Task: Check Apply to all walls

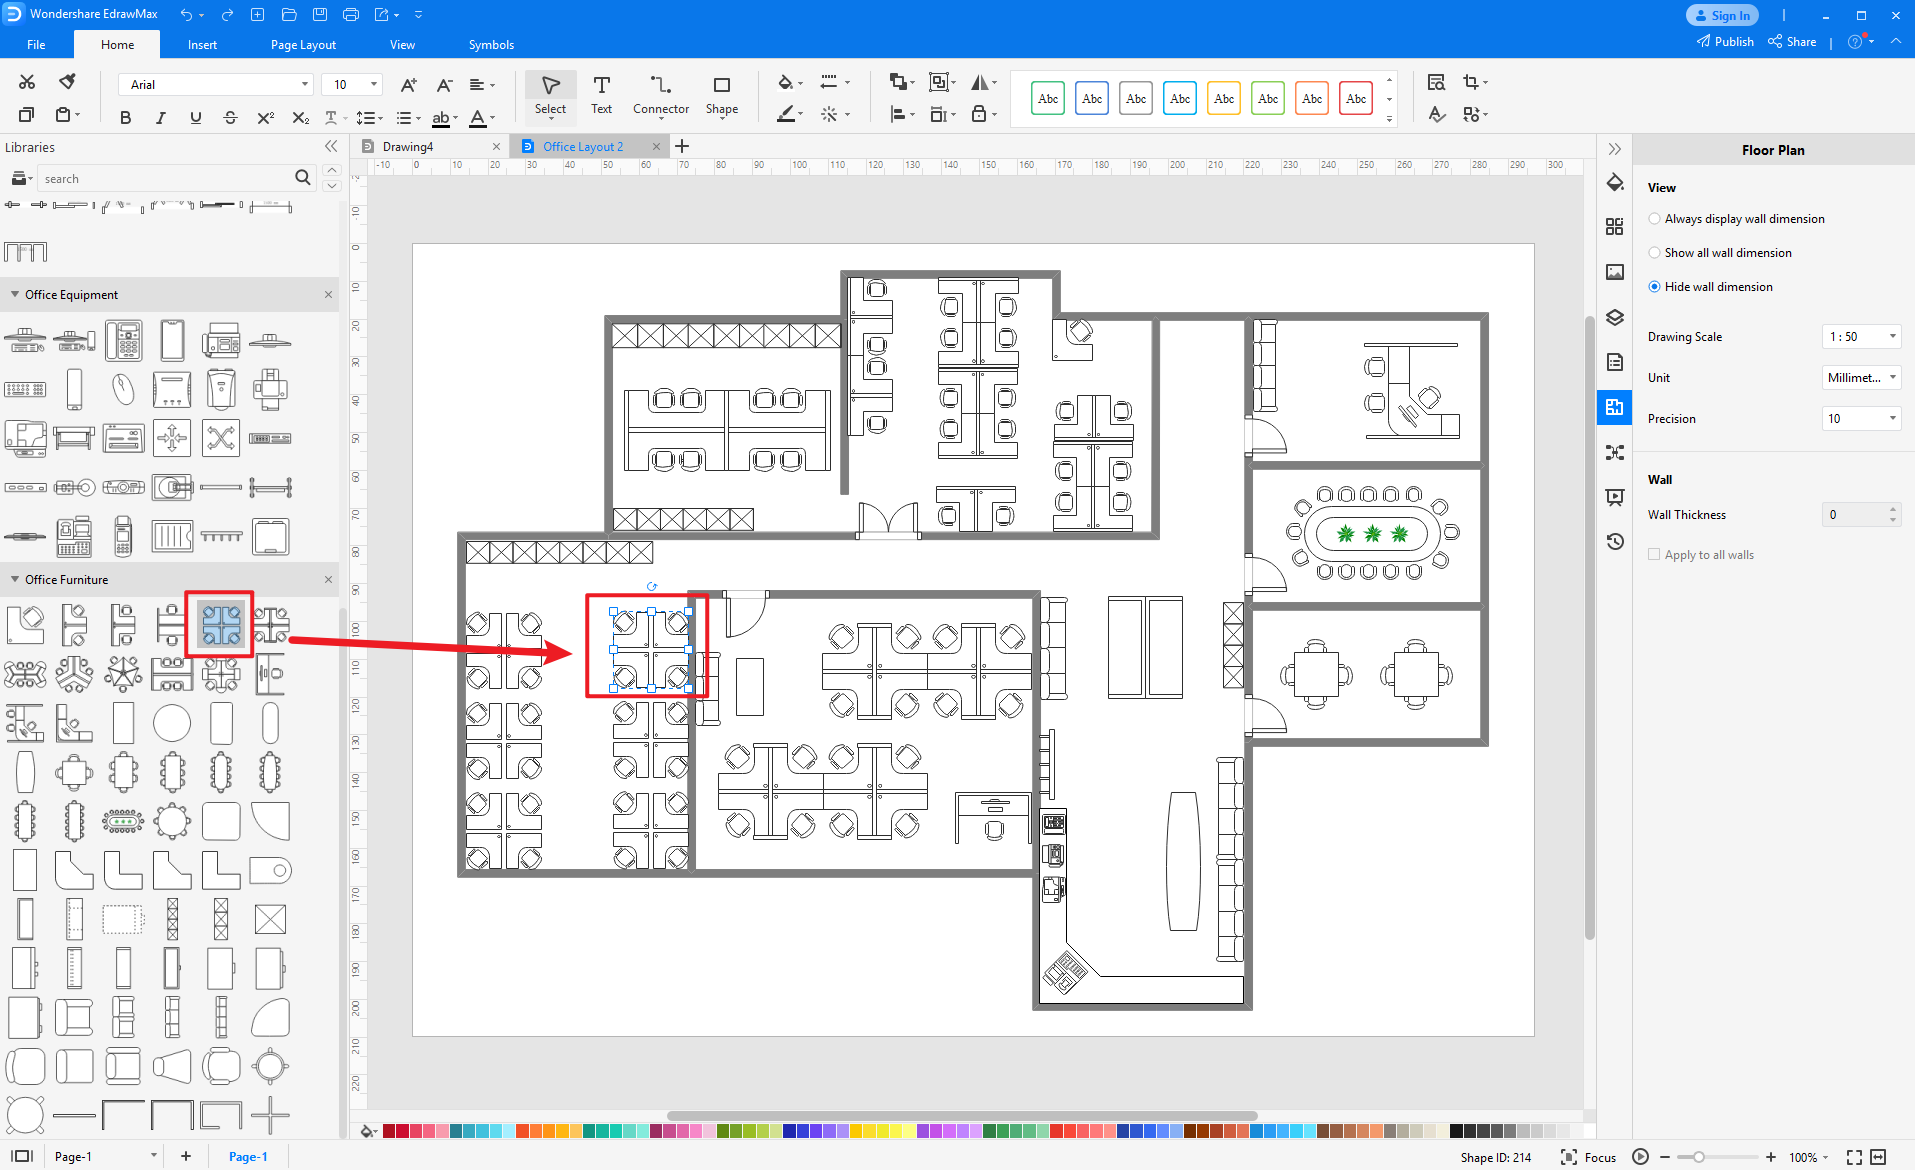Action: pyautogui.click(x=1655, y=554)
